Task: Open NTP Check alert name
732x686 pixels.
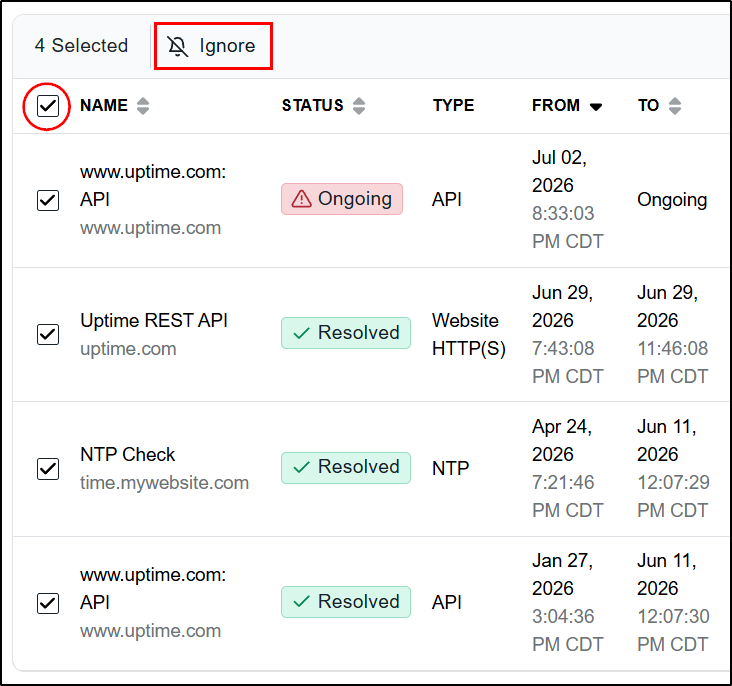Action: click(127, 455)
